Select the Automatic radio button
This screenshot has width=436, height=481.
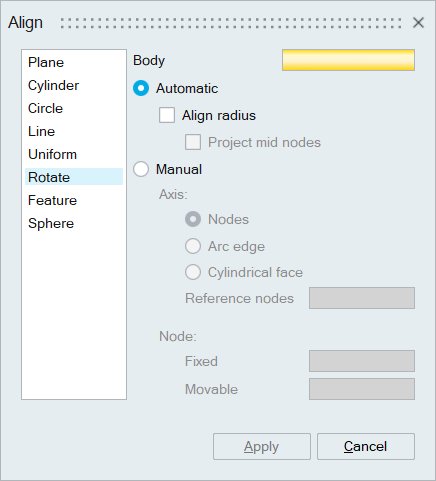(141, 88)
